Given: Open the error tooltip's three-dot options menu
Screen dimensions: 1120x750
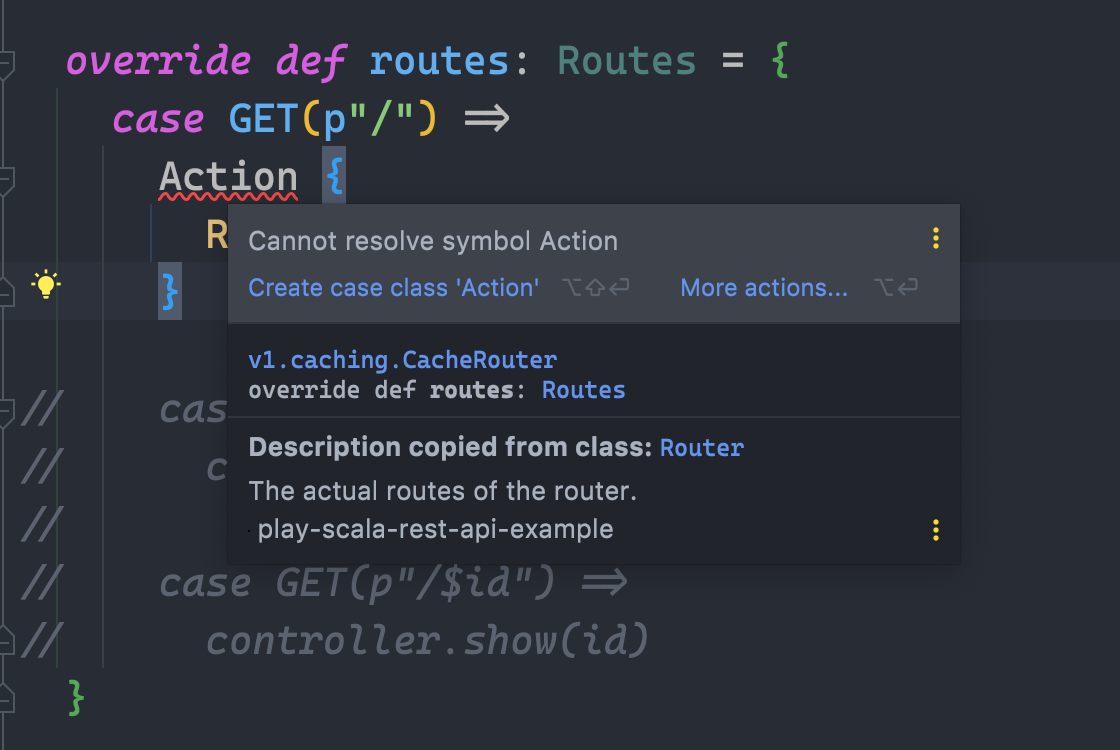Looking at the screenshot, I should click(x=936, y=239).
